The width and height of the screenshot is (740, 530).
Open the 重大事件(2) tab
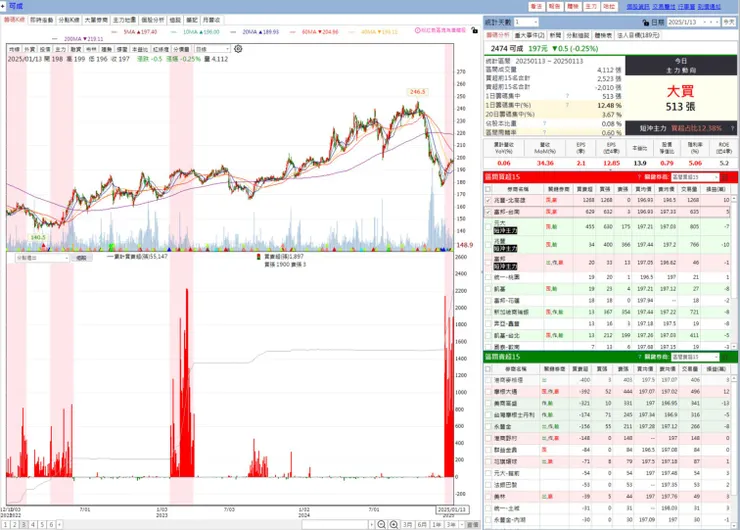click(529, 35)
